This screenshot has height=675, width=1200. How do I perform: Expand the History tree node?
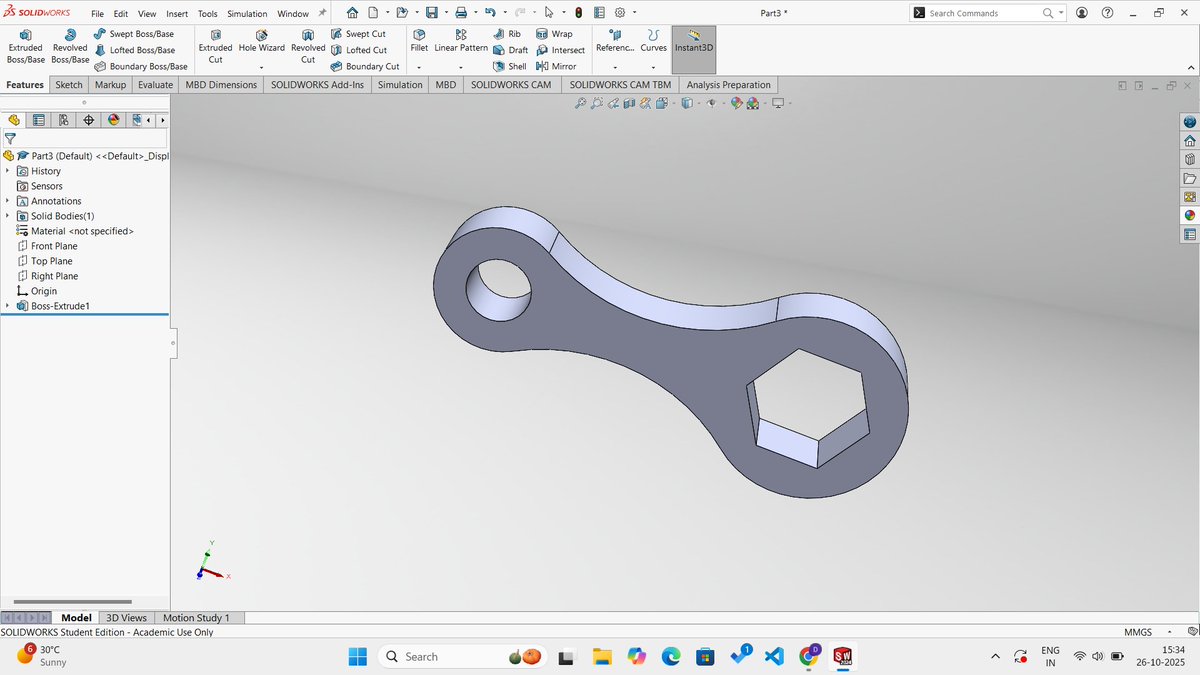(8, 171)
